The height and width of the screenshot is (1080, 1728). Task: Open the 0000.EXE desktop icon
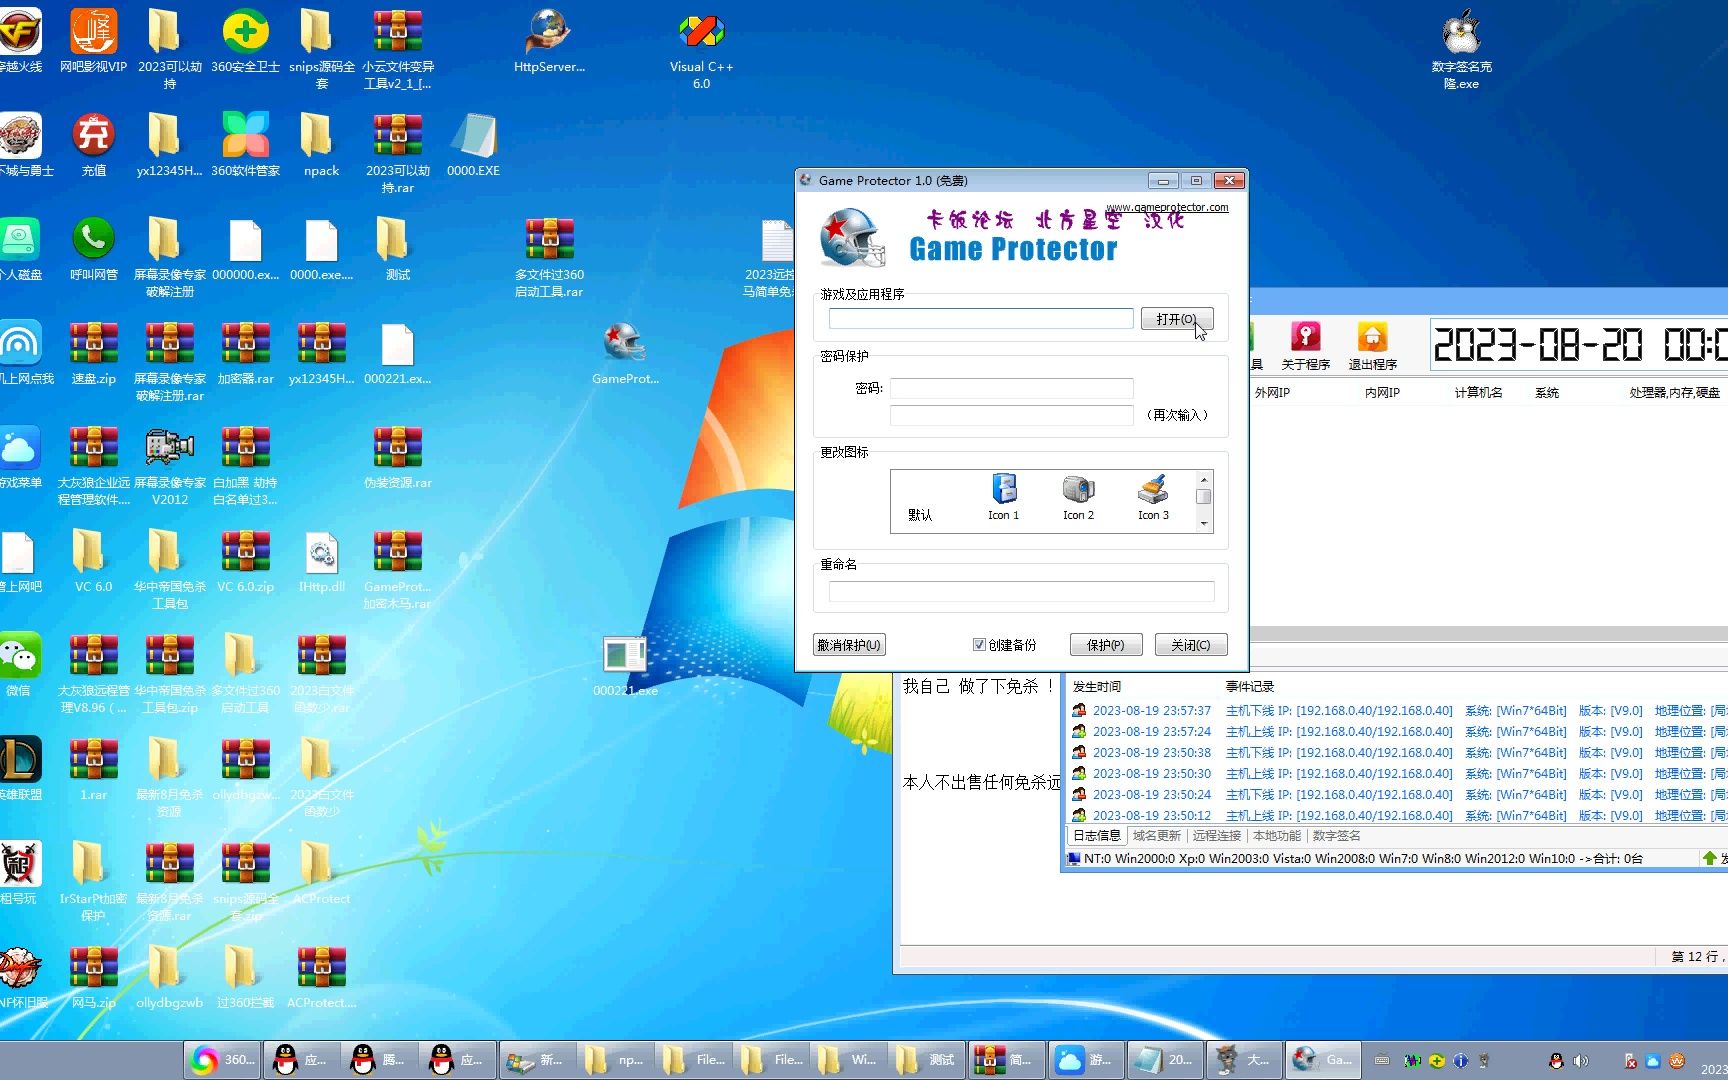pyautogui.click(x=473, y=145)
